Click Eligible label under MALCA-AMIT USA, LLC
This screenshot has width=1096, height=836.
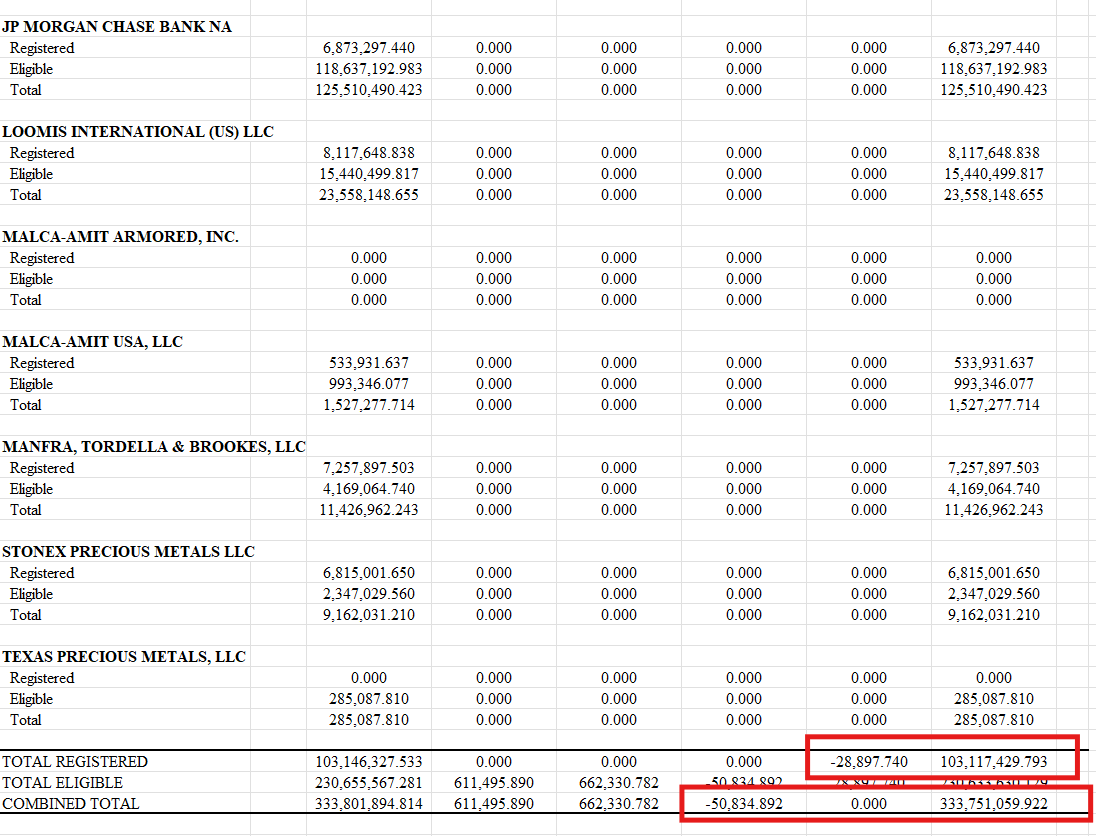(x=31, y=383)
